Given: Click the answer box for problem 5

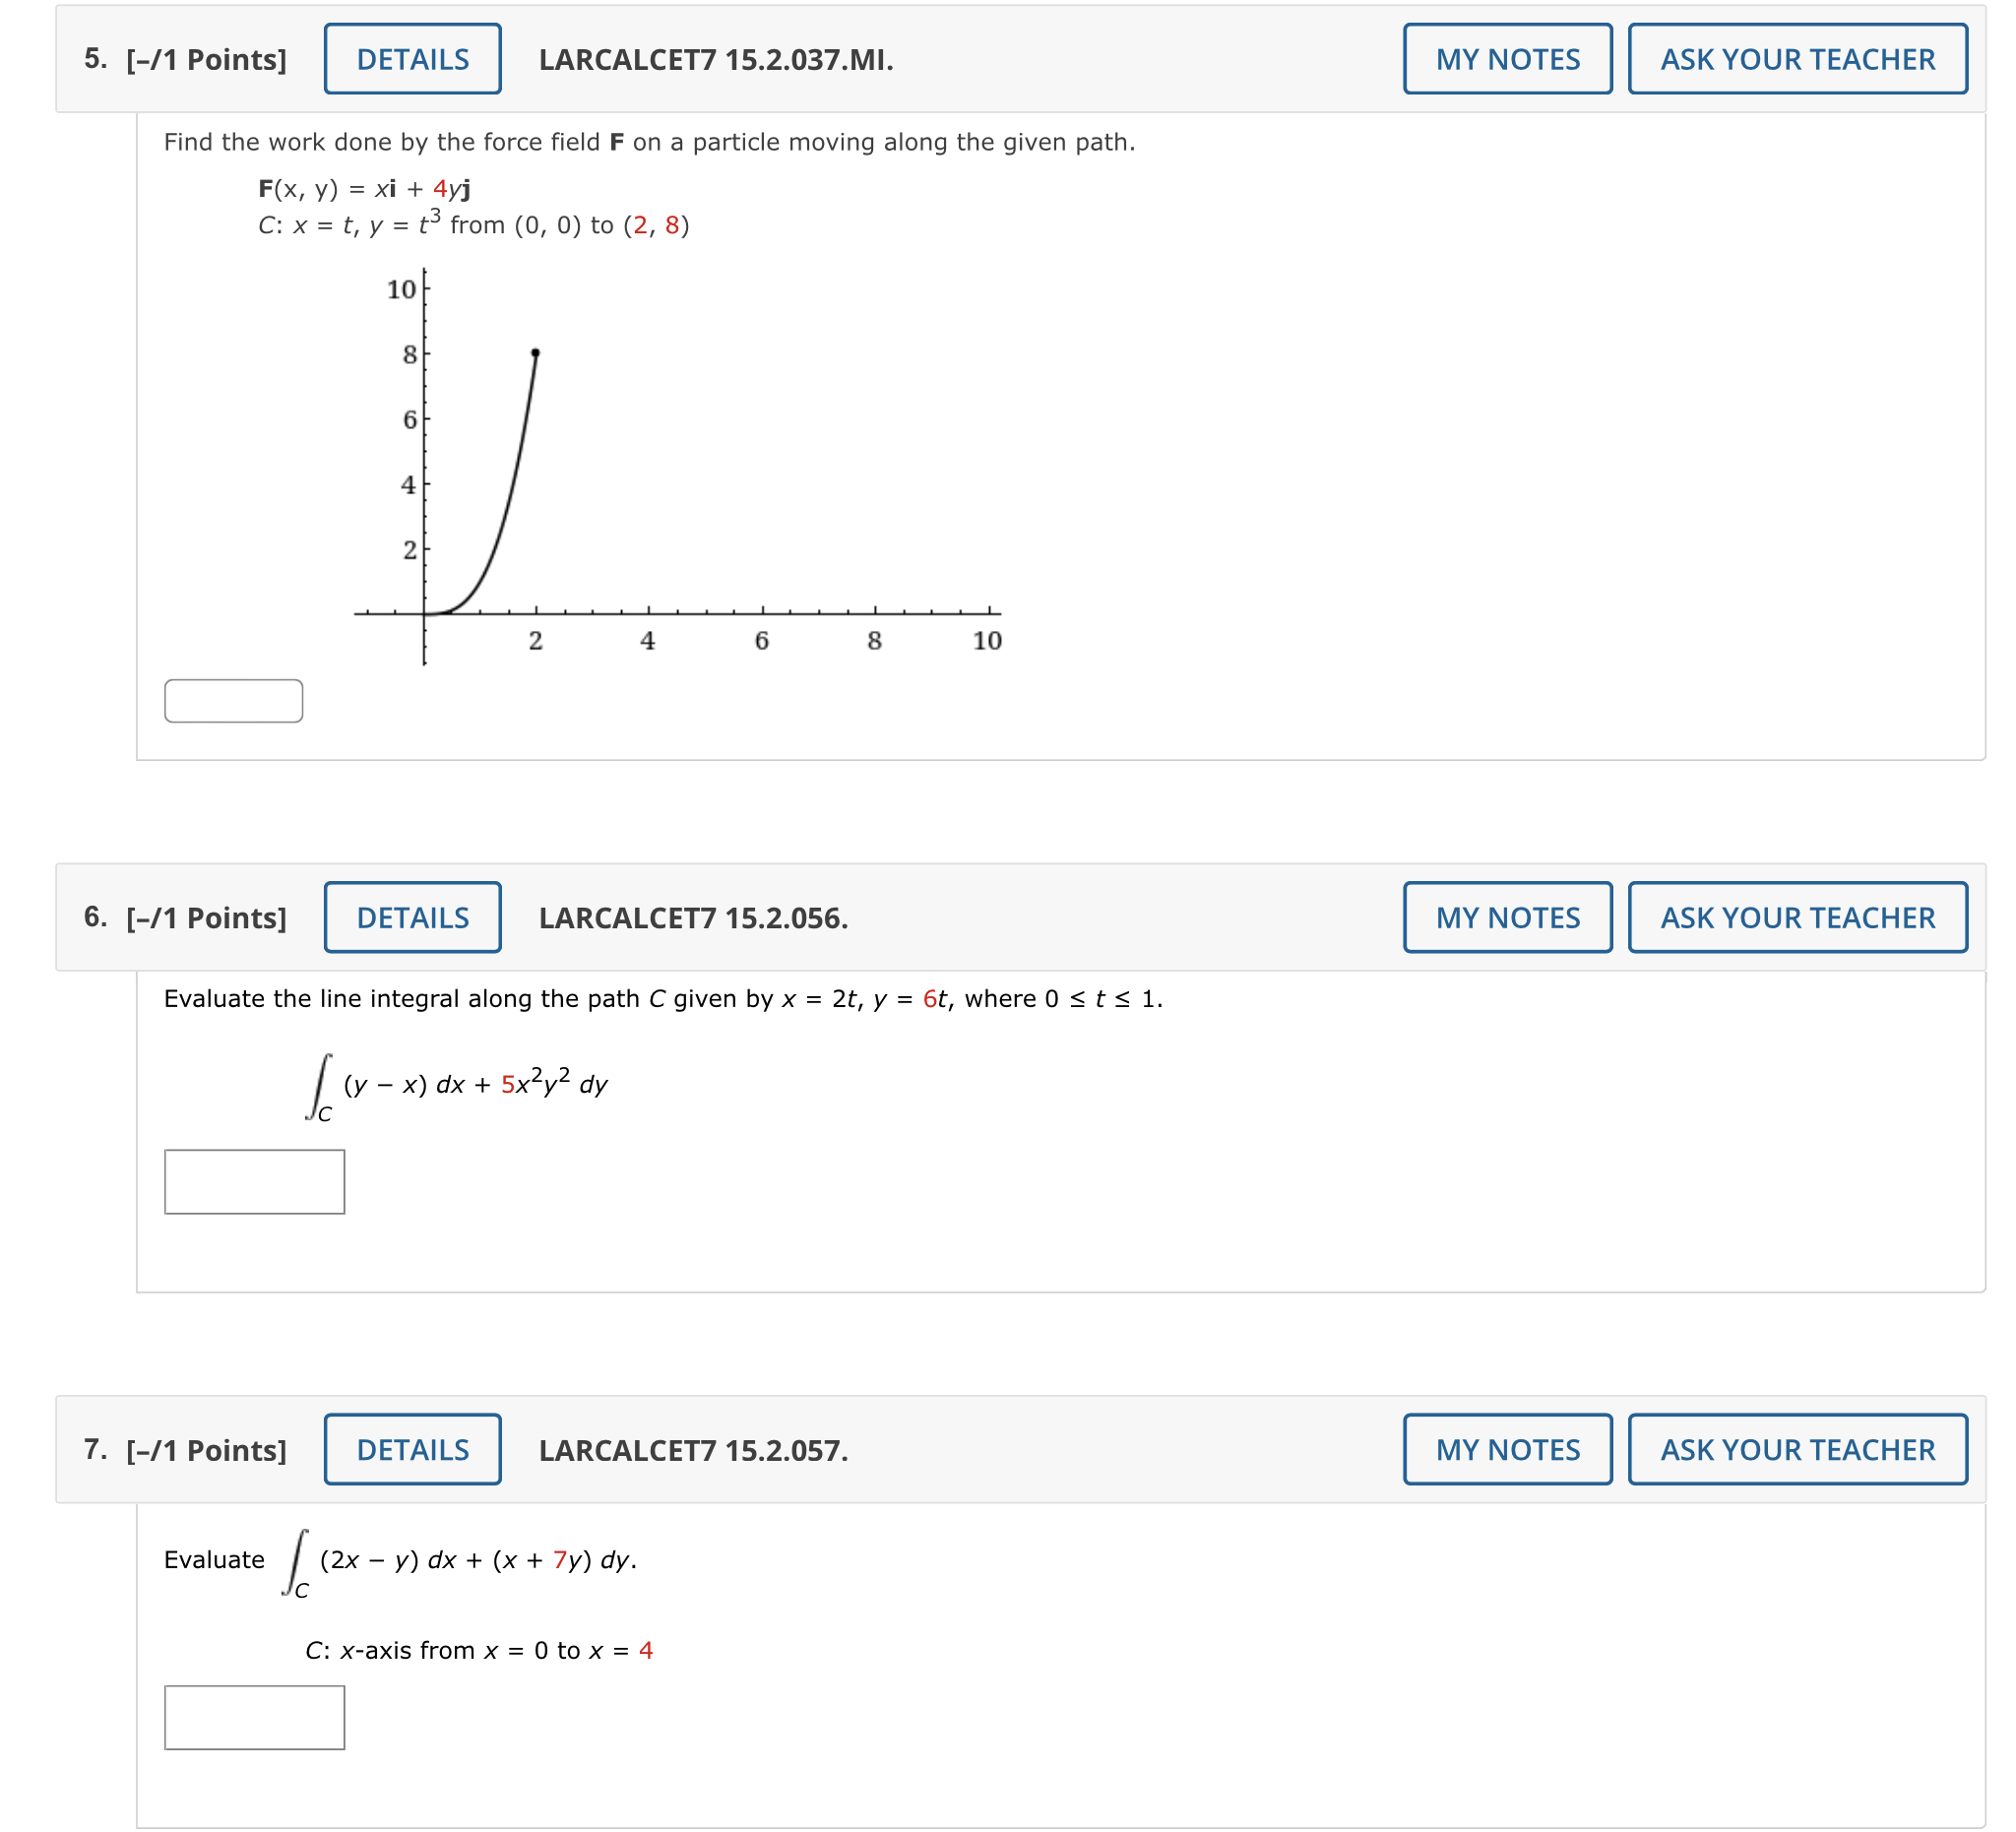Looking at the screenshot, I should pos(234,702).
